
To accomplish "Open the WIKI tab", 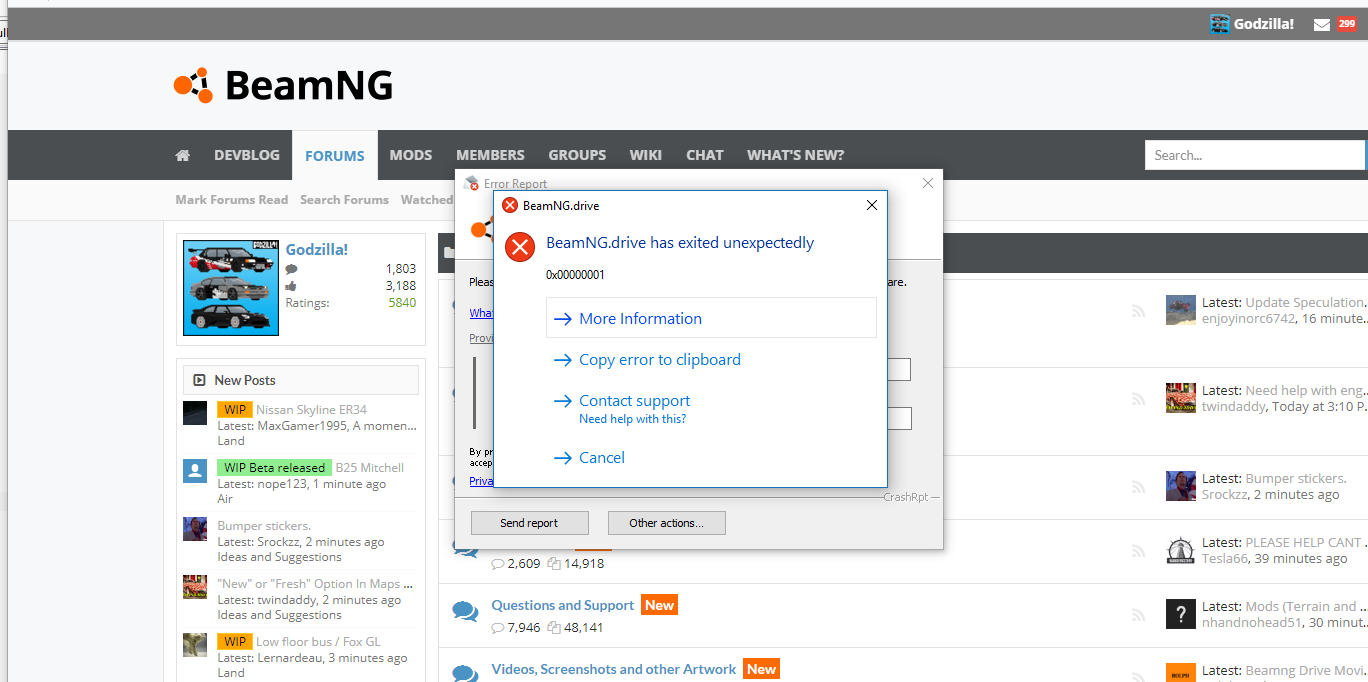I will (x=646, y=155).
